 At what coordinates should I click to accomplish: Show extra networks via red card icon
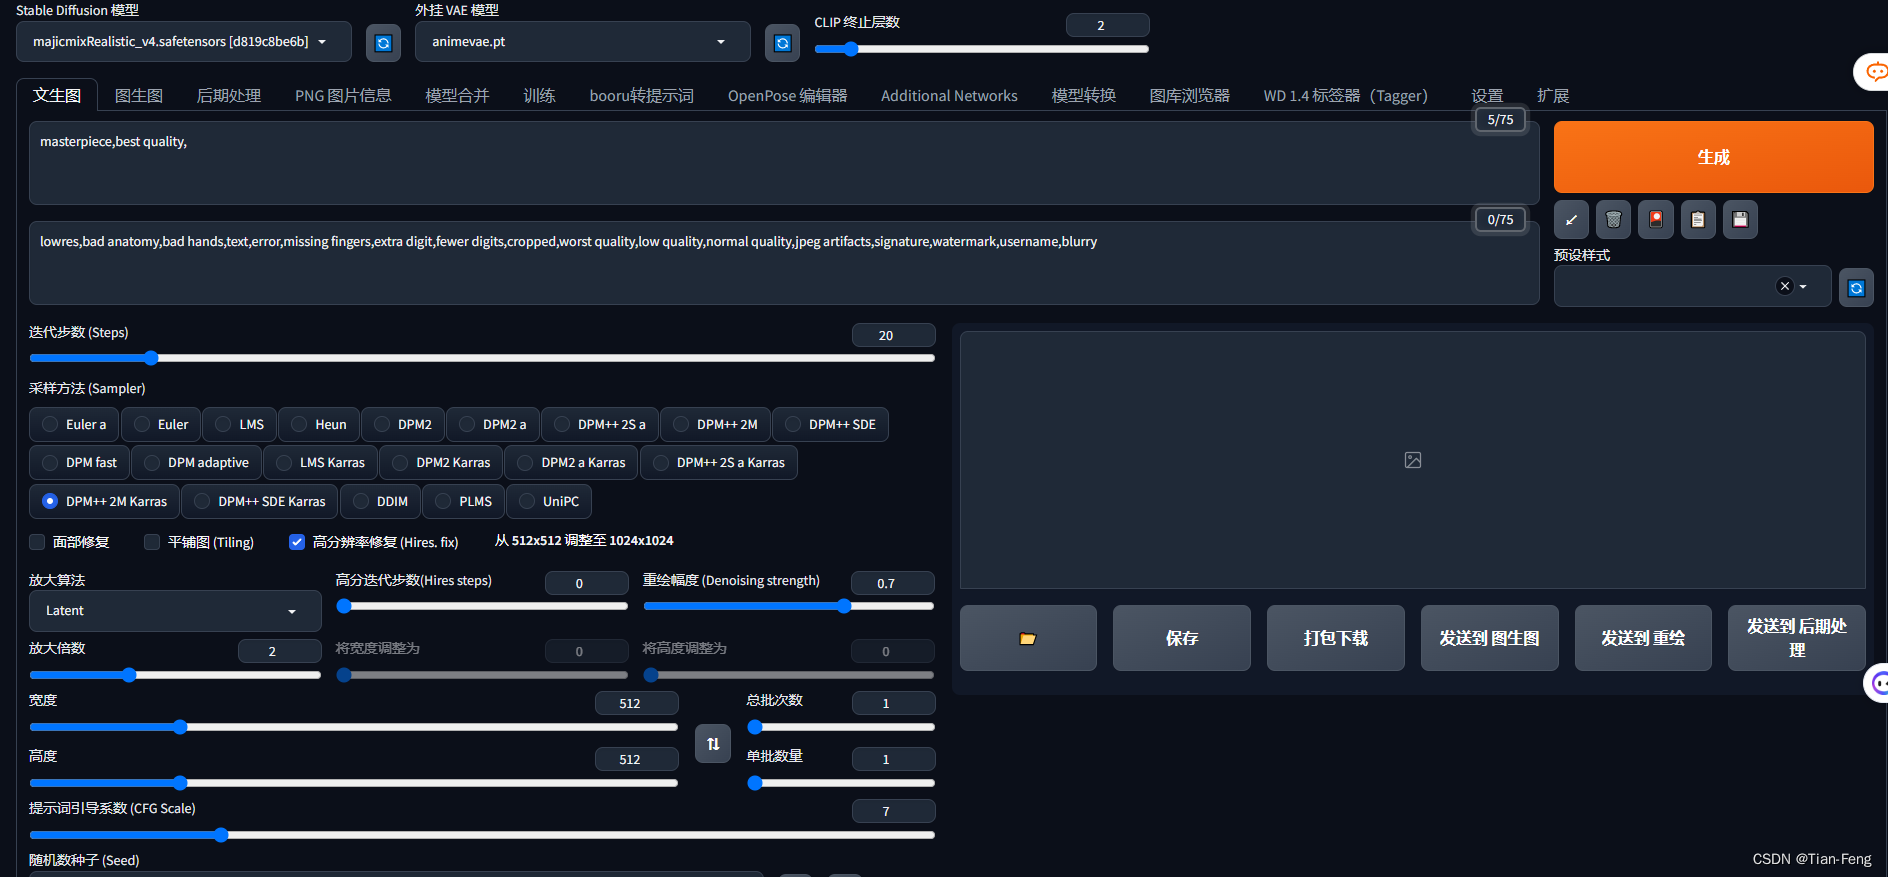pyautogui.click(x=1656, y=220)
